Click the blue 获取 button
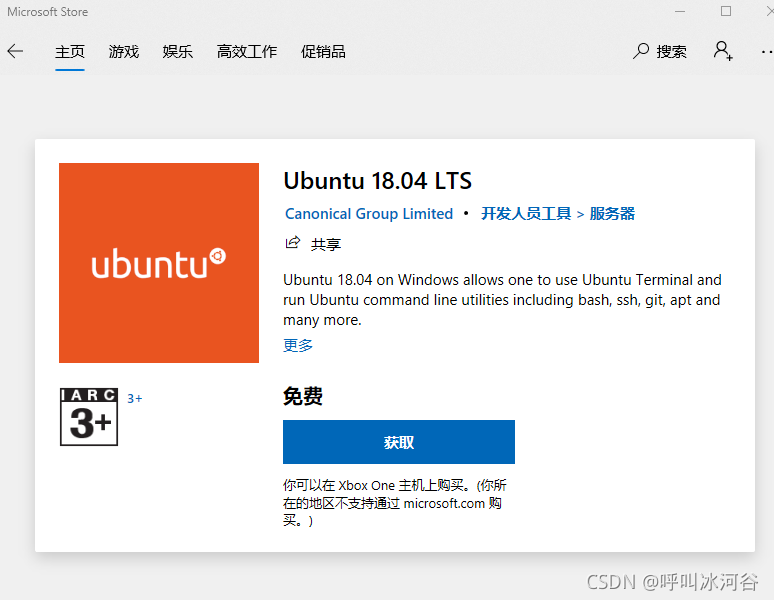The height and width of the screenshot is (600, 774). (x=399, y=442)
